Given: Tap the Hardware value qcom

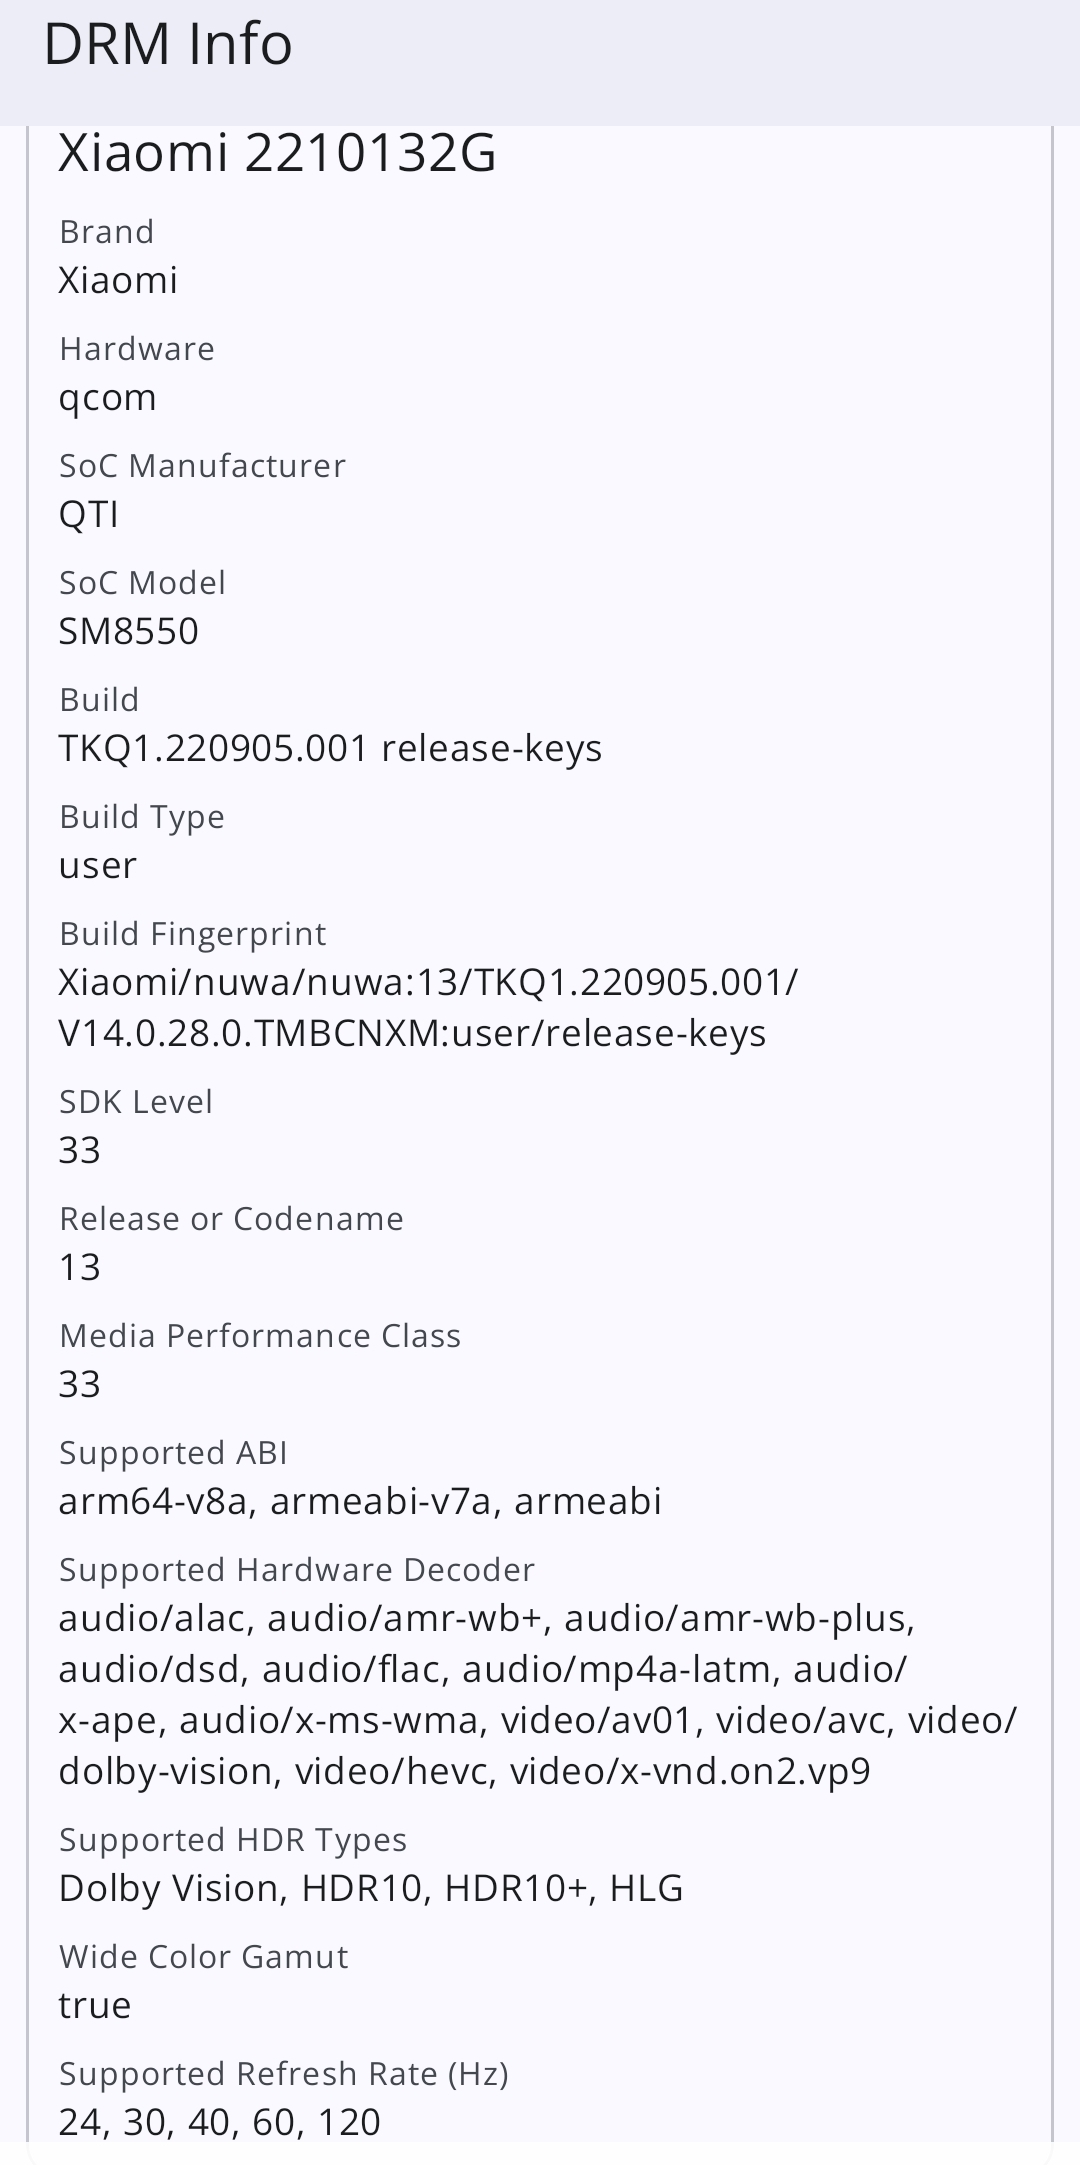Looking at the screenshot, I should click(x=107, y=397).
